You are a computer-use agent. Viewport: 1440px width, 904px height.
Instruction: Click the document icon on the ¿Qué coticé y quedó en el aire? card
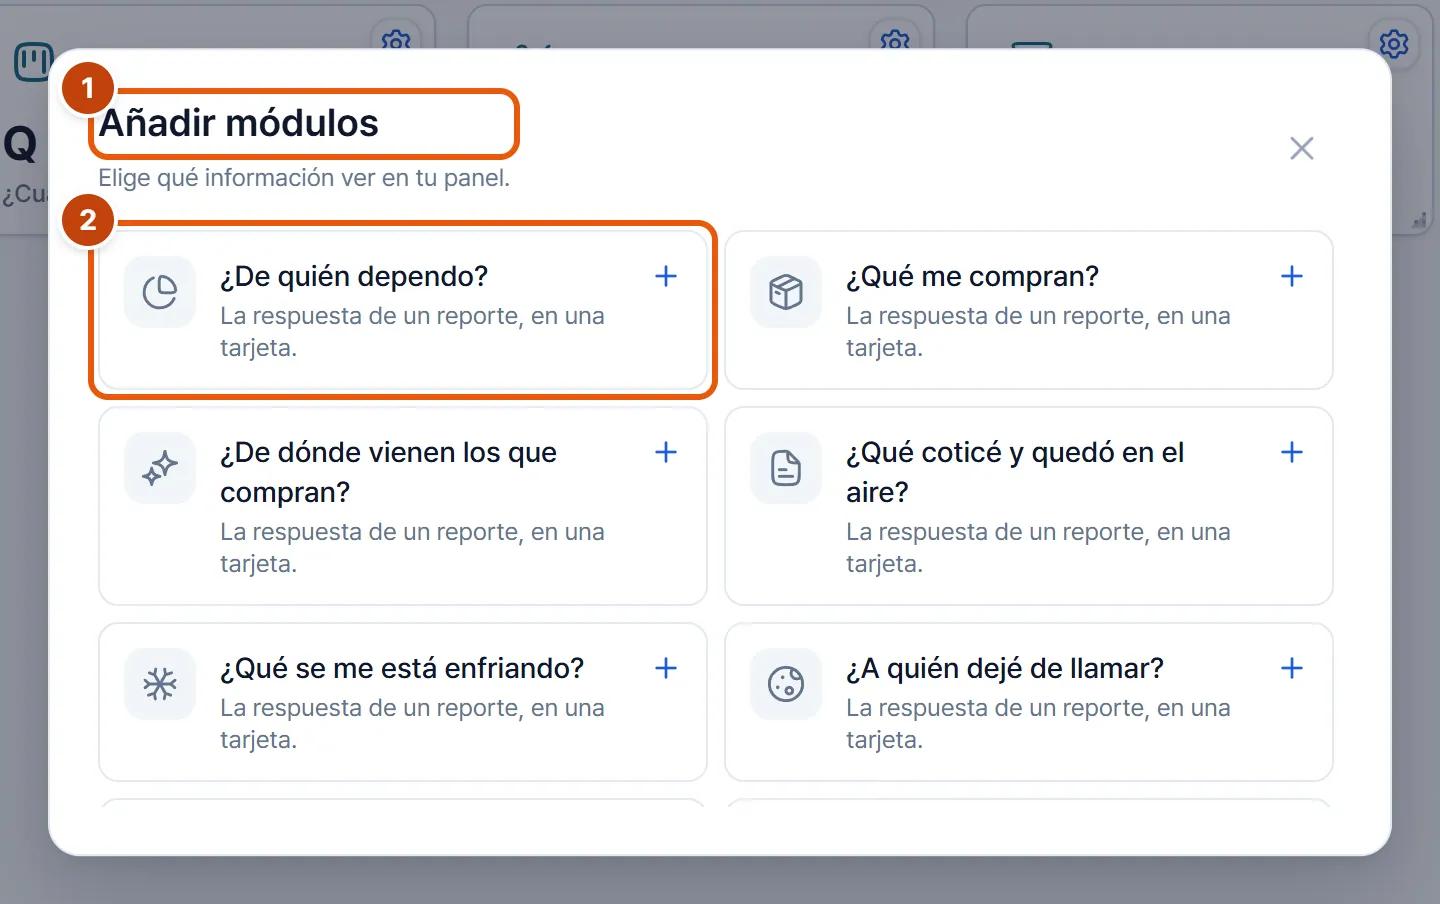point(786,468)
